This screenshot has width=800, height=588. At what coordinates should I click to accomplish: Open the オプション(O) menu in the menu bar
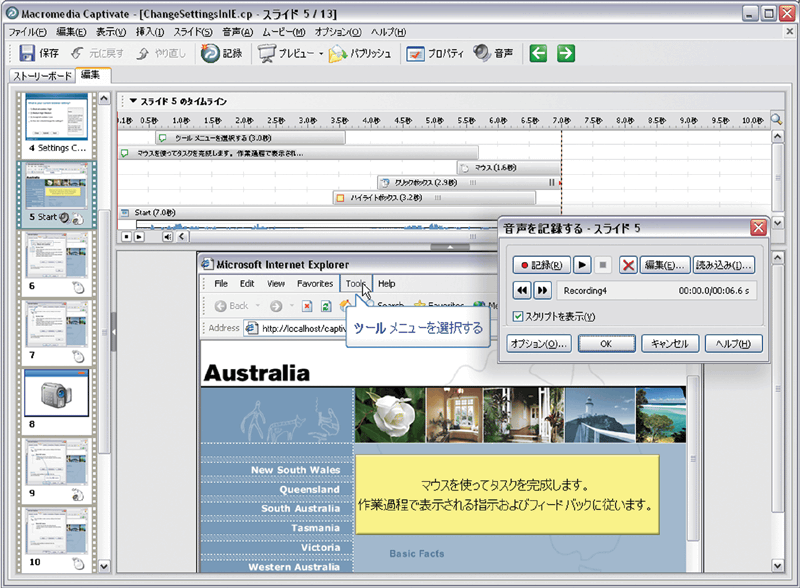click(338, 32)
